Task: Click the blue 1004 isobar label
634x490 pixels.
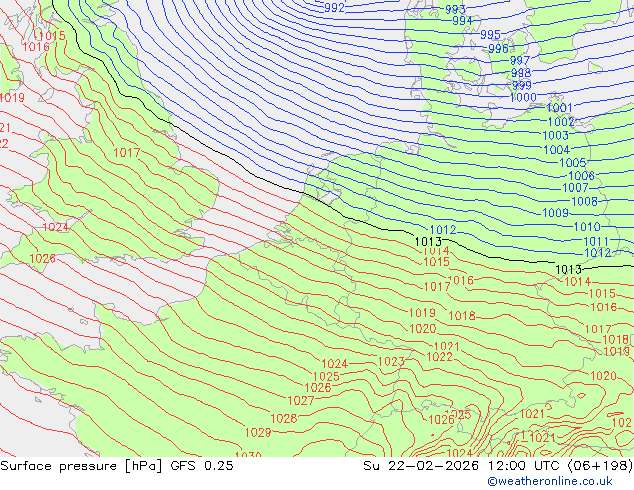Action: (x=557, y=150)
